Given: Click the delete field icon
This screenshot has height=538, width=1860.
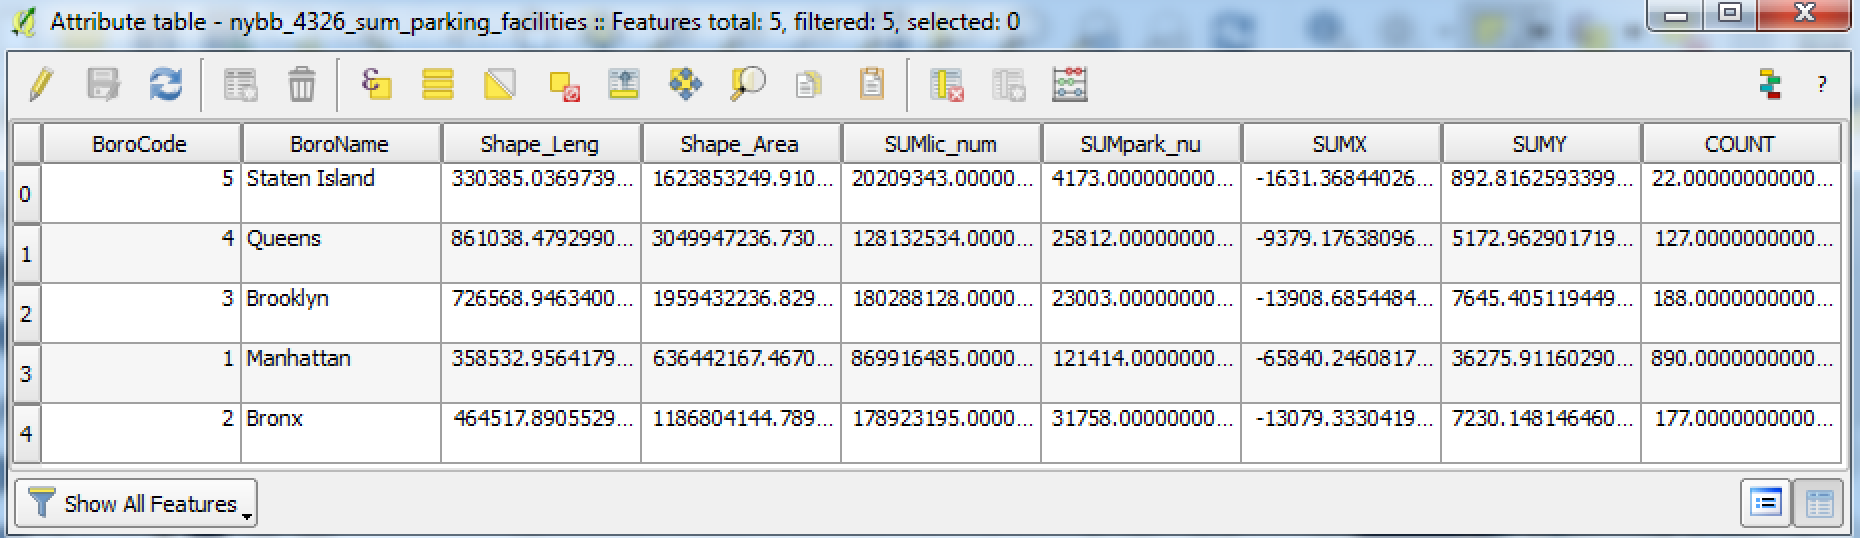Looking at the screenshot, I should coord(946,85).
